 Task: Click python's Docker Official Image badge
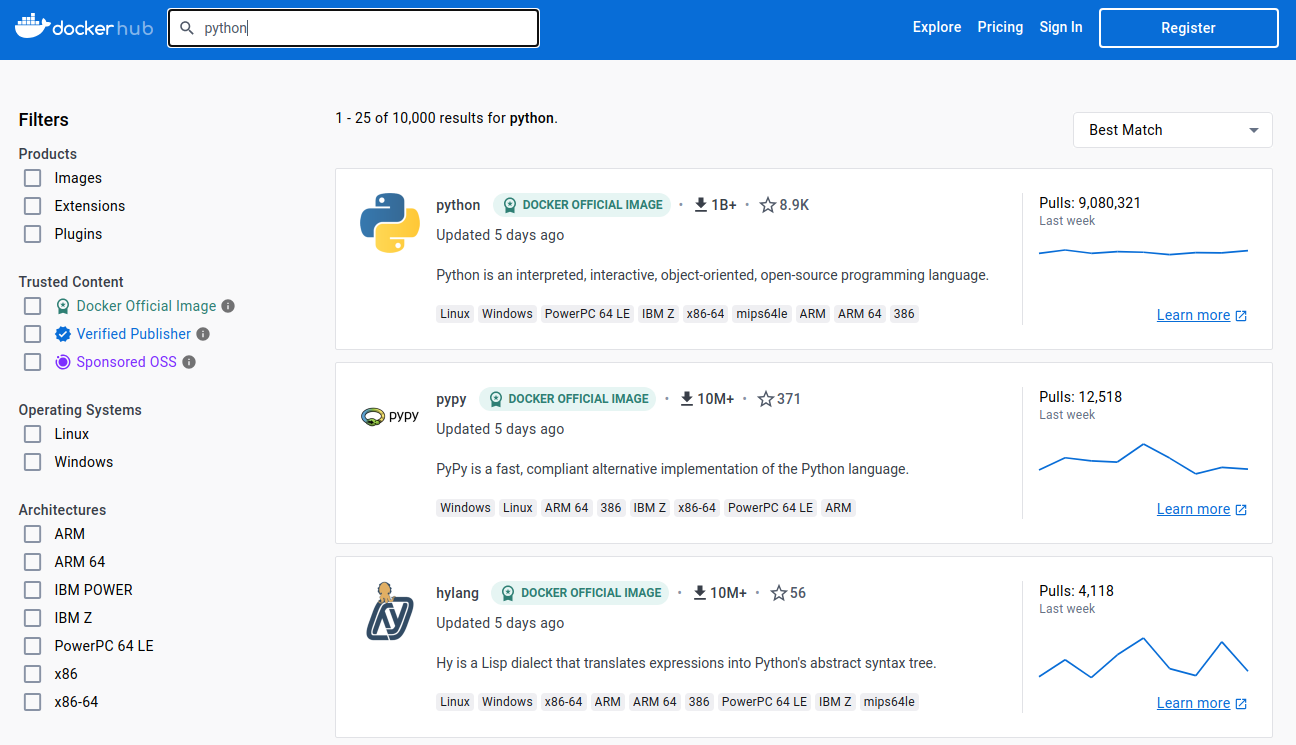pyautogui.click(x=582, y=204)
